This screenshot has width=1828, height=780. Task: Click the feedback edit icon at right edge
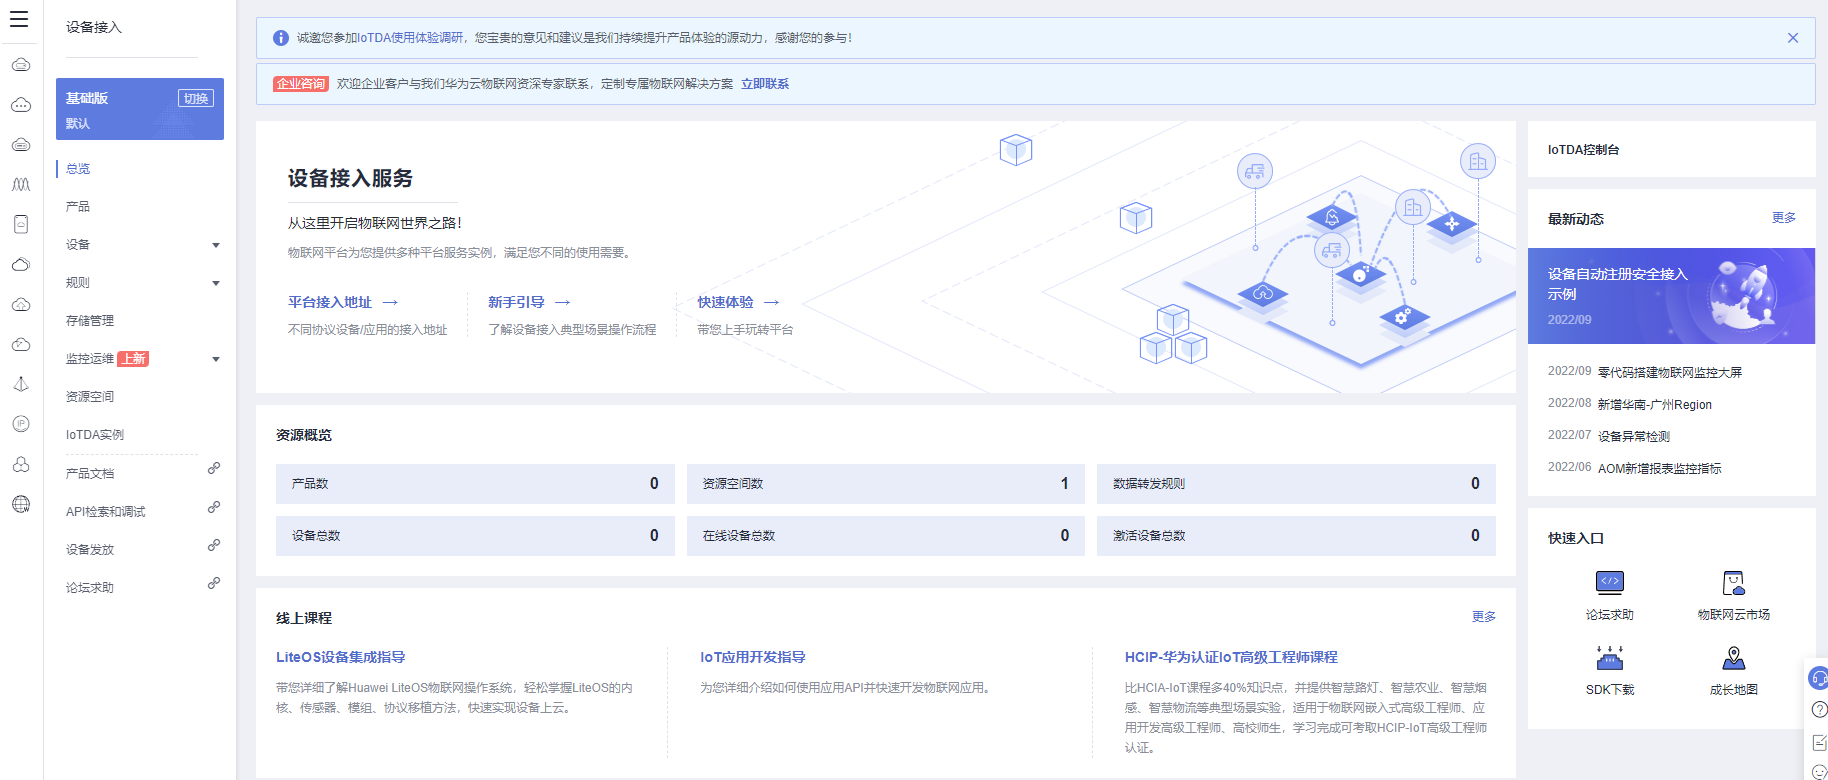click(x=1819, y=742)
